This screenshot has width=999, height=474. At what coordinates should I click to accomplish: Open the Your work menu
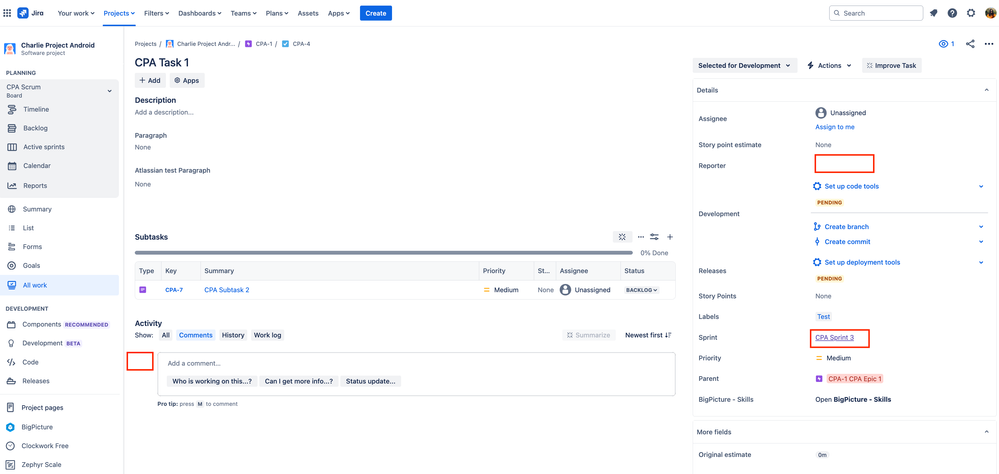[x=76, y=13]
